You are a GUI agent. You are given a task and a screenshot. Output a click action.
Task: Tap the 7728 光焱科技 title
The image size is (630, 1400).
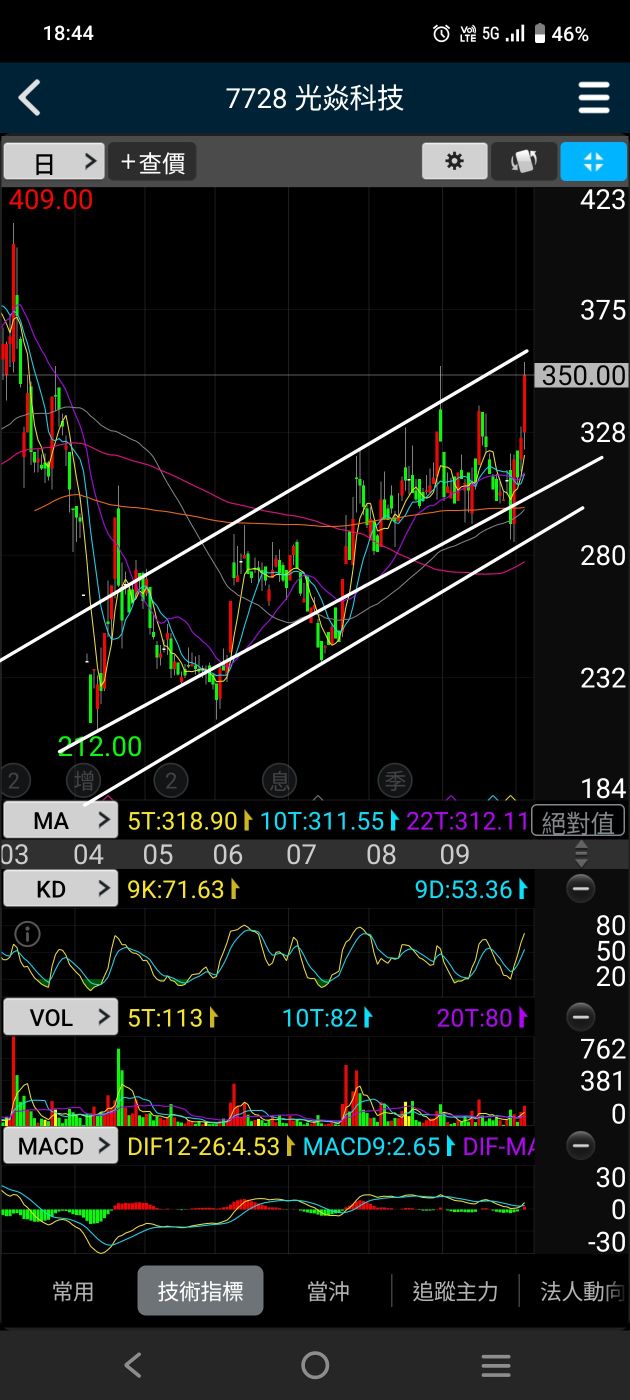pos(314,98)
